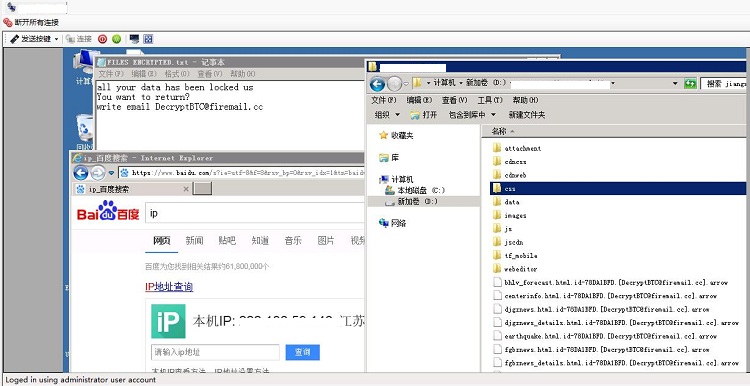
Task: Click 新建文件夹 new folder button
Action: point(527,115)
